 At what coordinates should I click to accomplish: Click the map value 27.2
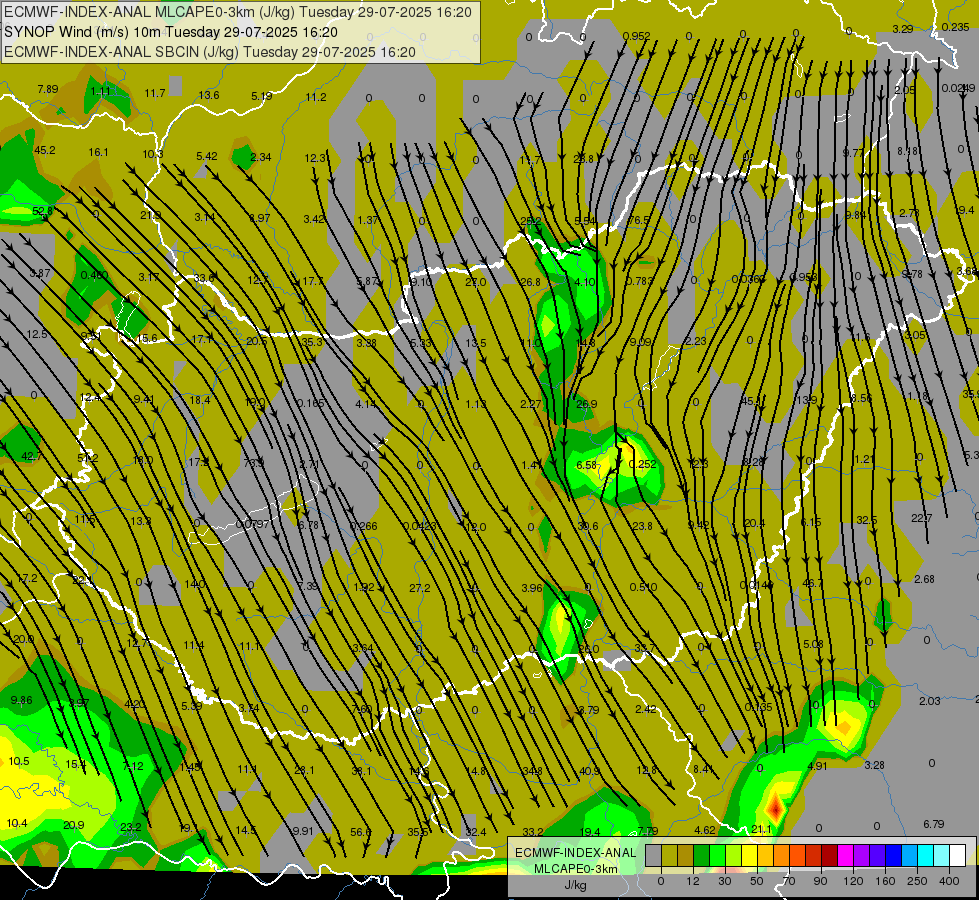[420, 588]
